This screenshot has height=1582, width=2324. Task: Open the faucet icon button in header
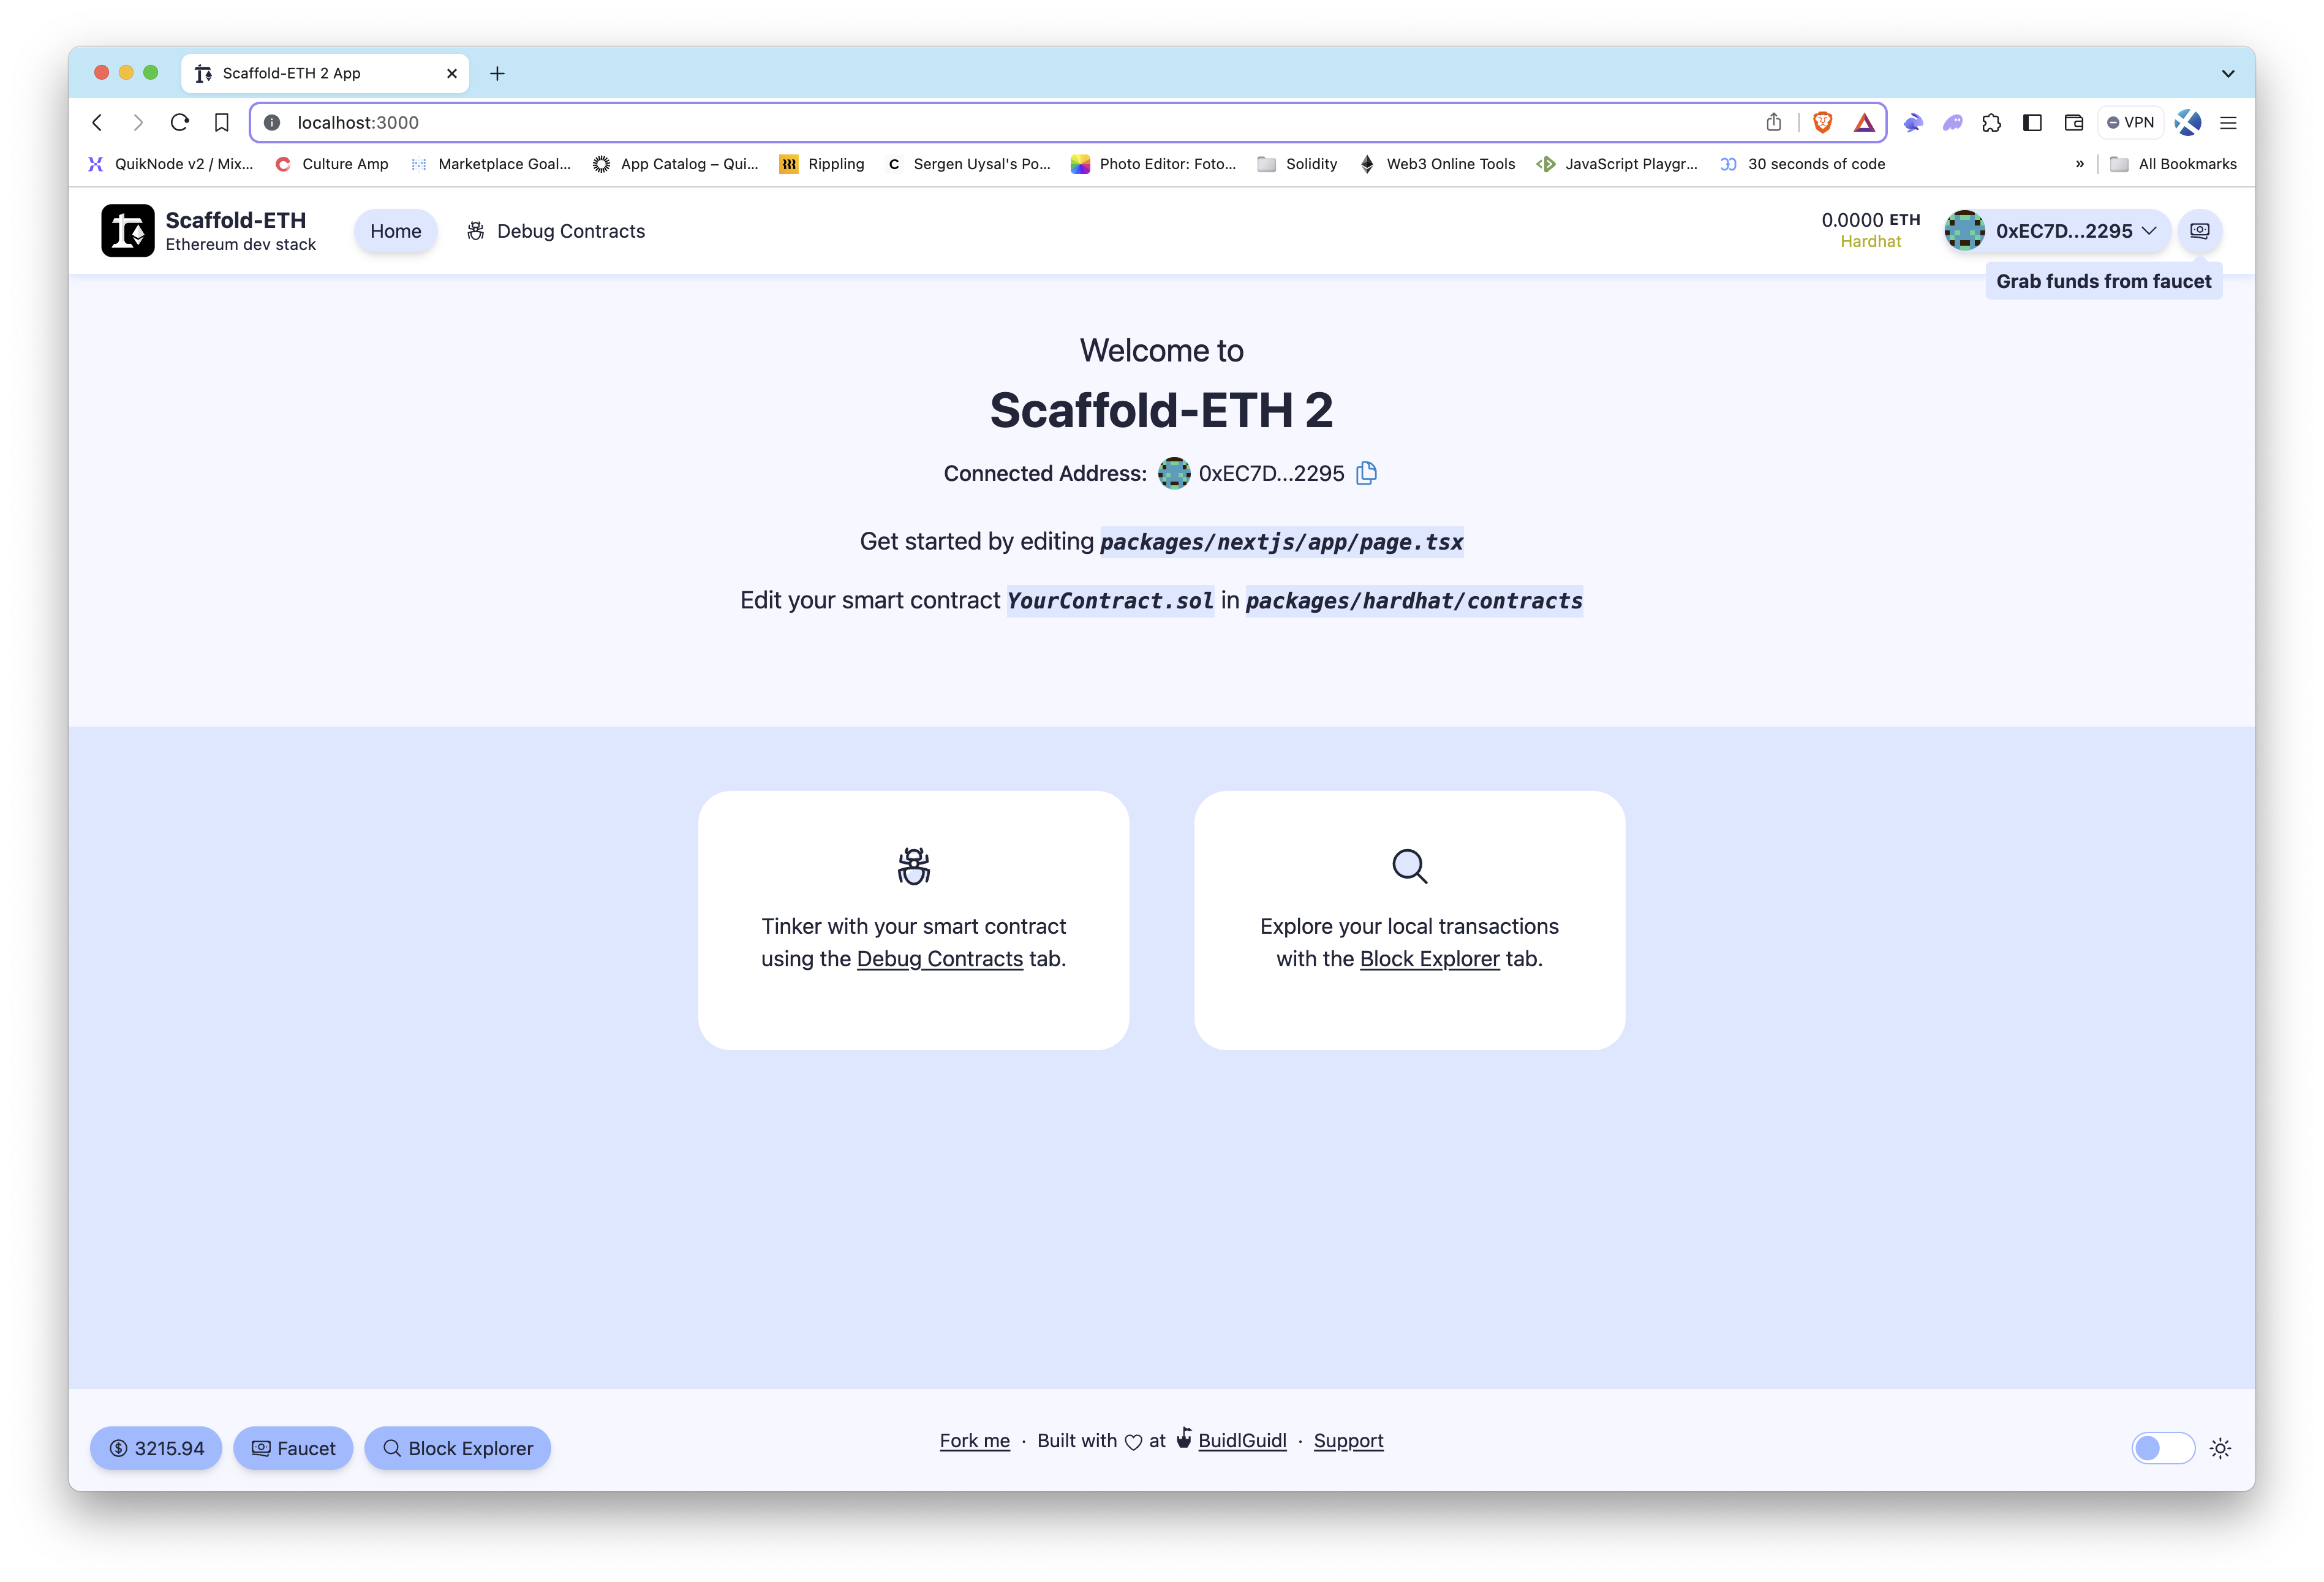pyautogui.click(x=2199, y=231)
